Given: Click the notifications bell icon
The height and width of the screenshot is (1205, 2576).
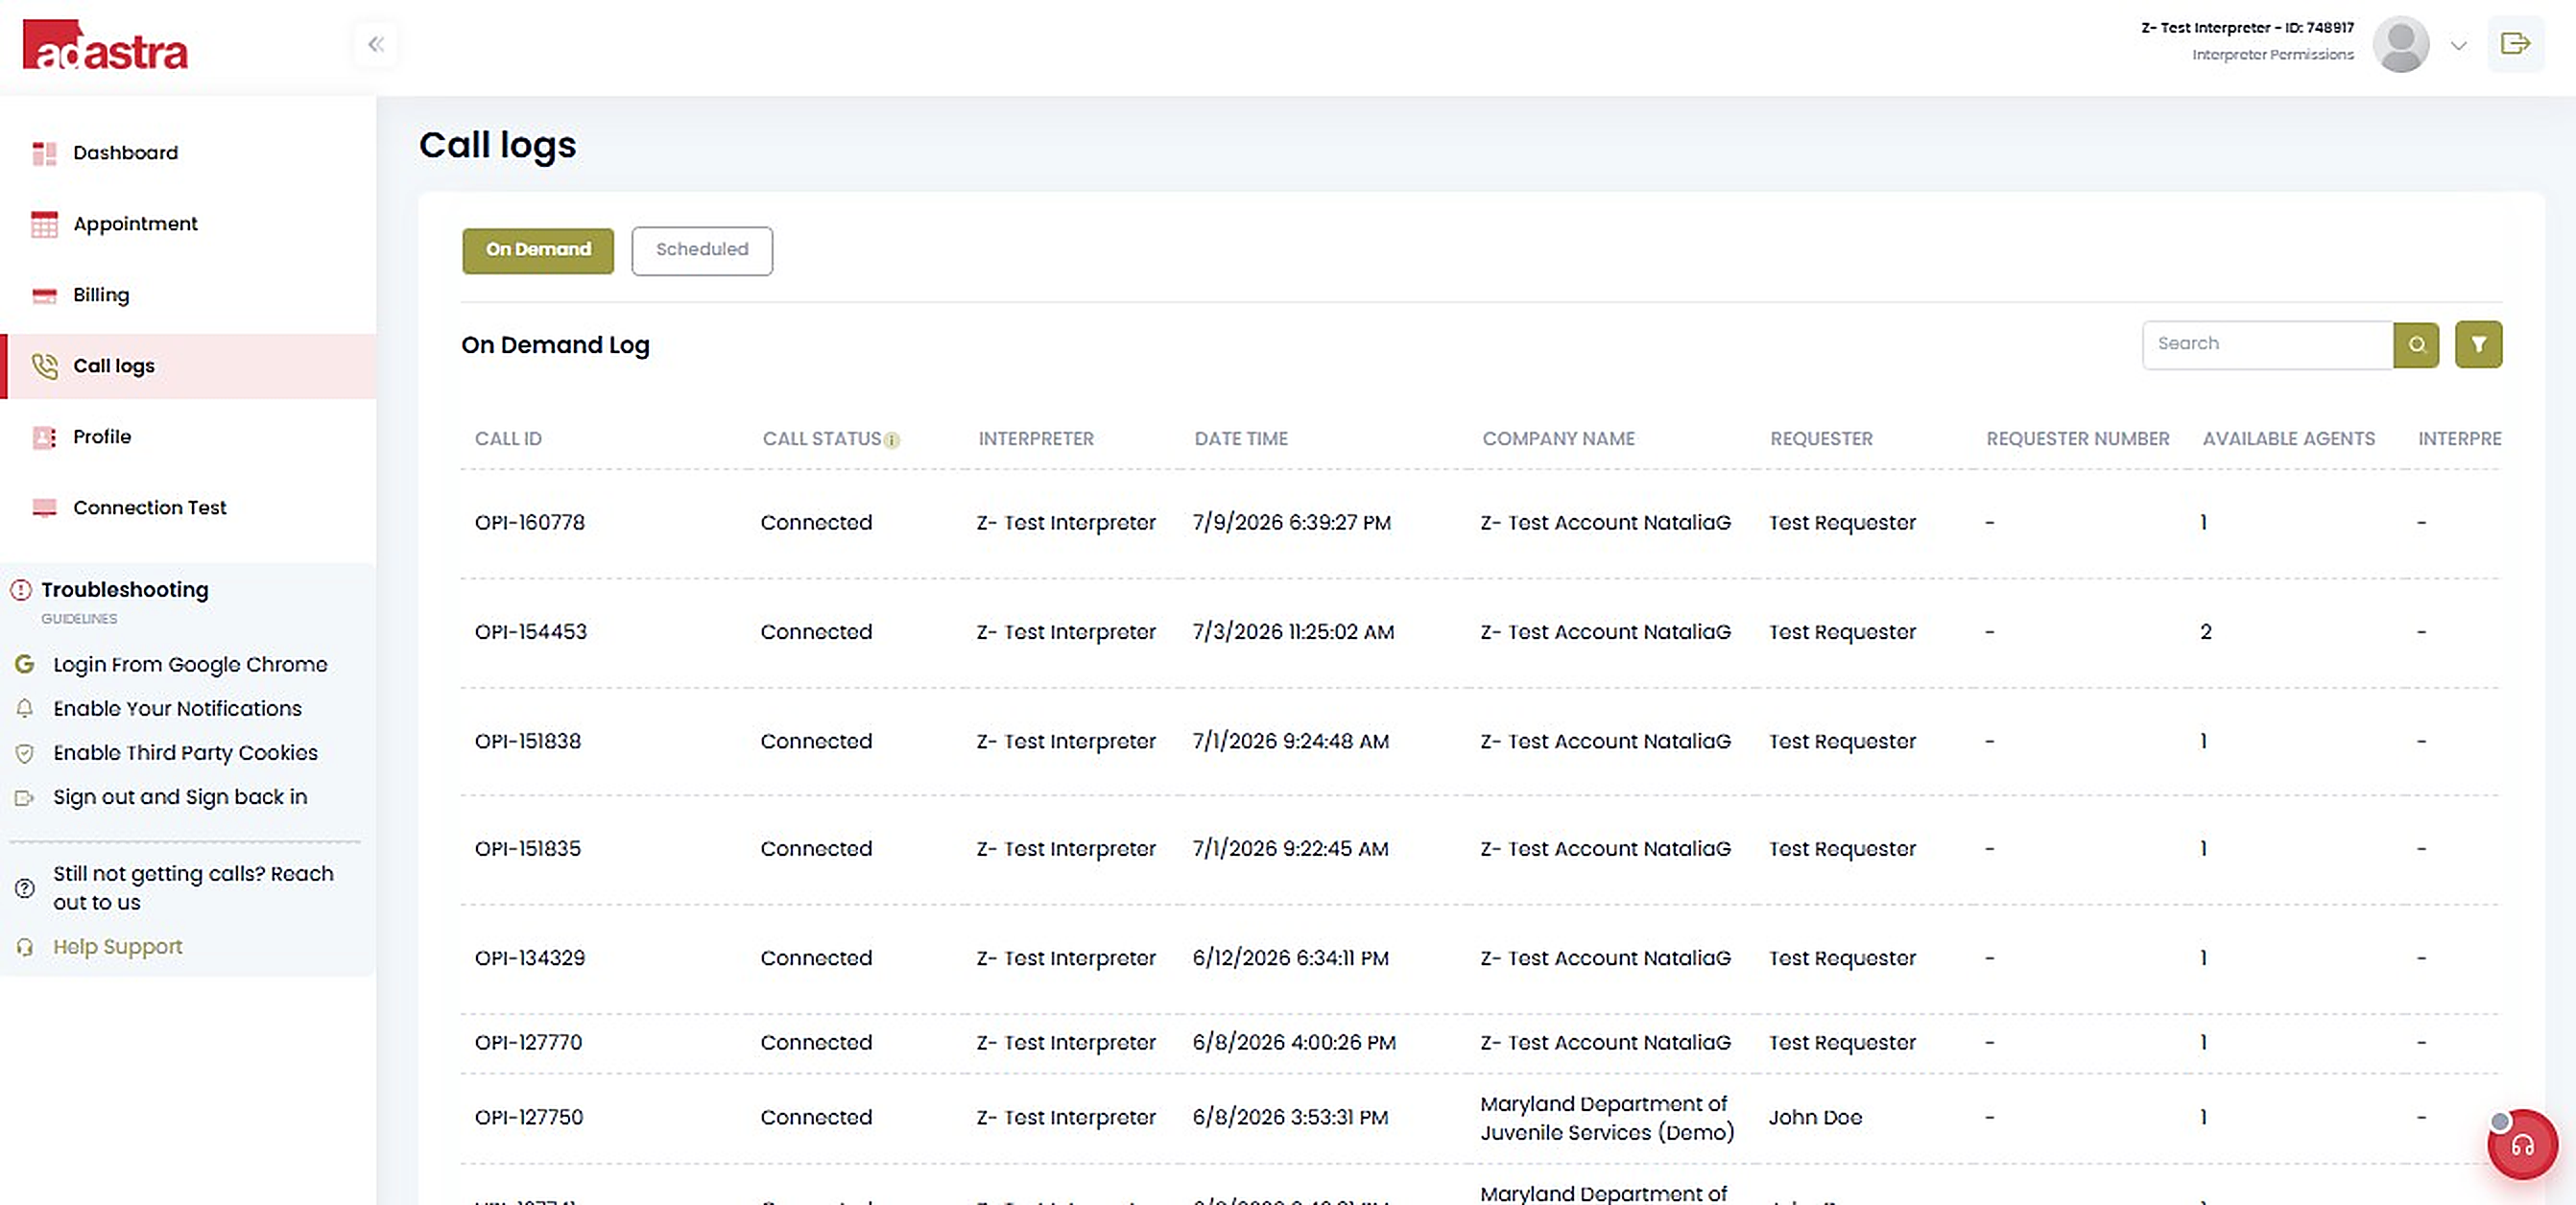Looking at the screenshot, I should pyautogui.click(x=25, y=708).
